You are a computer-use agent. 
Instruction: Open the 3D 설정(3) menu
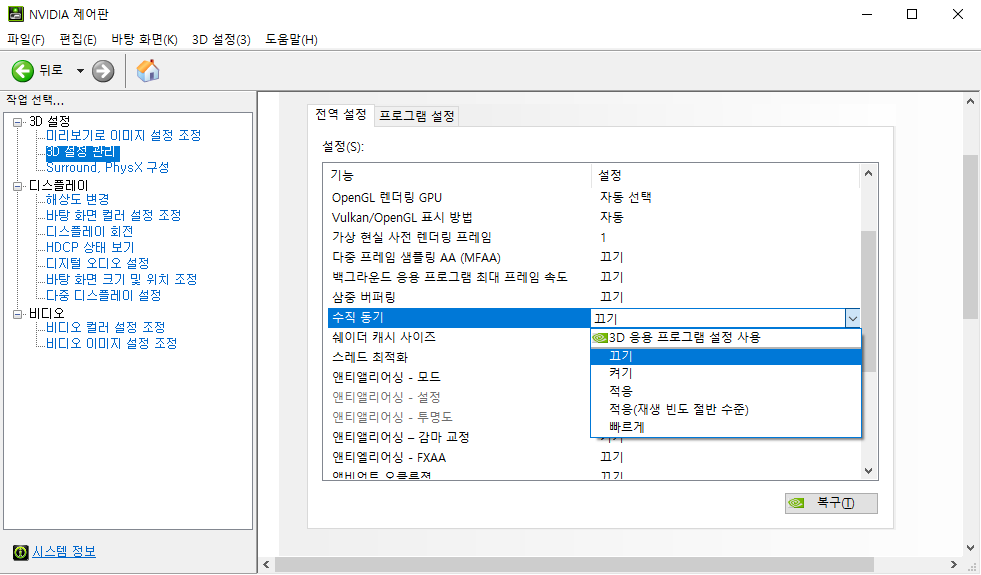[221, 39]
